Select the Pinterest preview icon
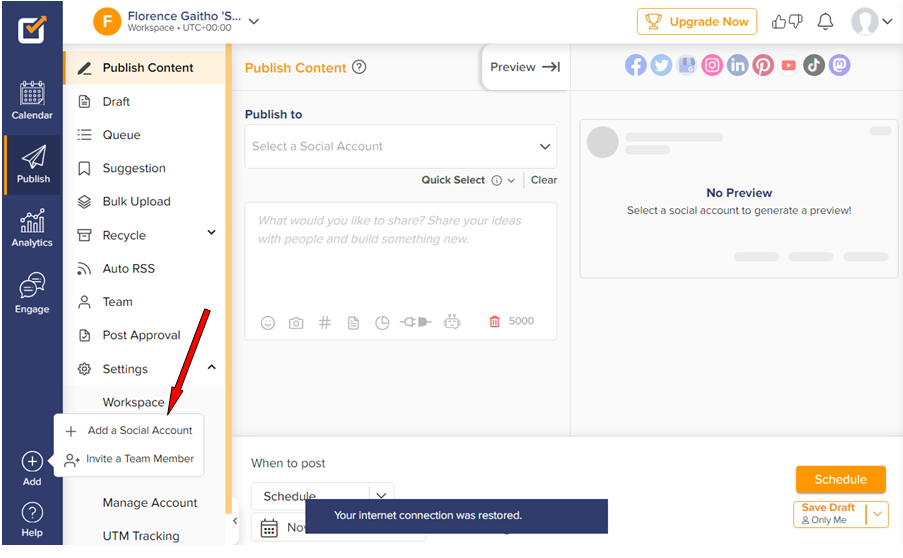903x558 pixels. pyautogui.click(x=763, y=65)
